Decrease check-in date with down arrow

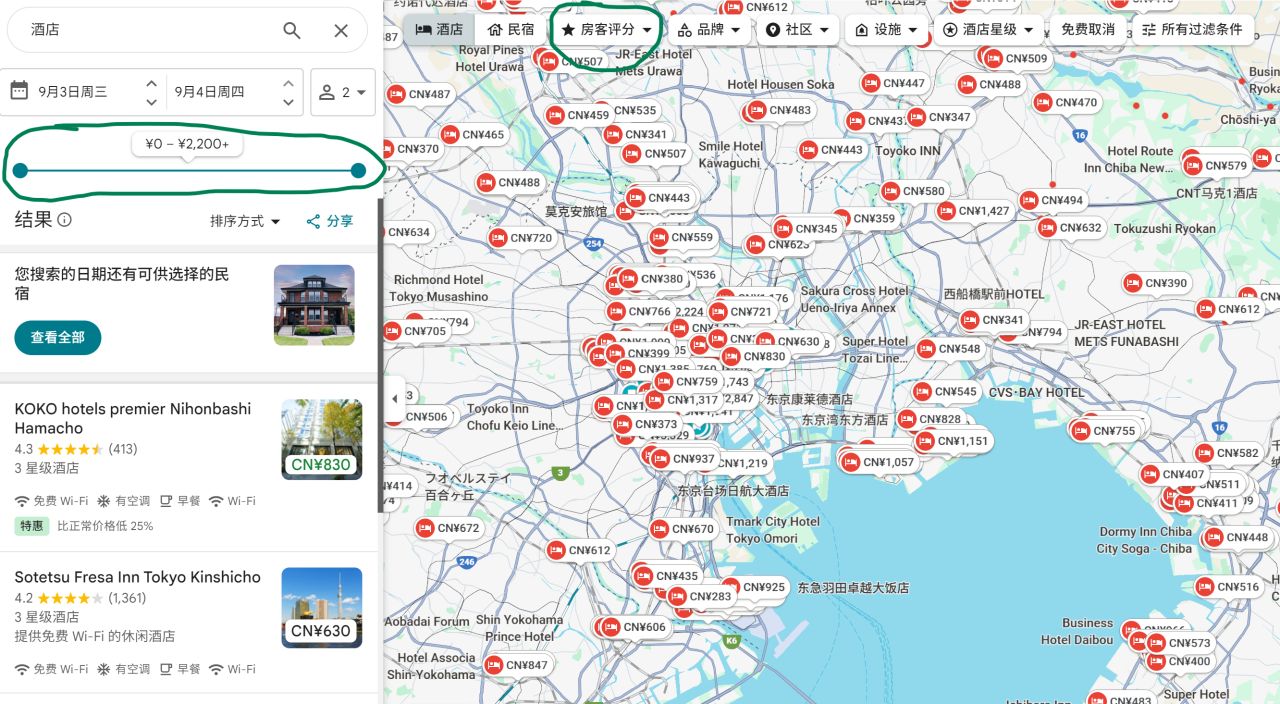coord(151,102)
